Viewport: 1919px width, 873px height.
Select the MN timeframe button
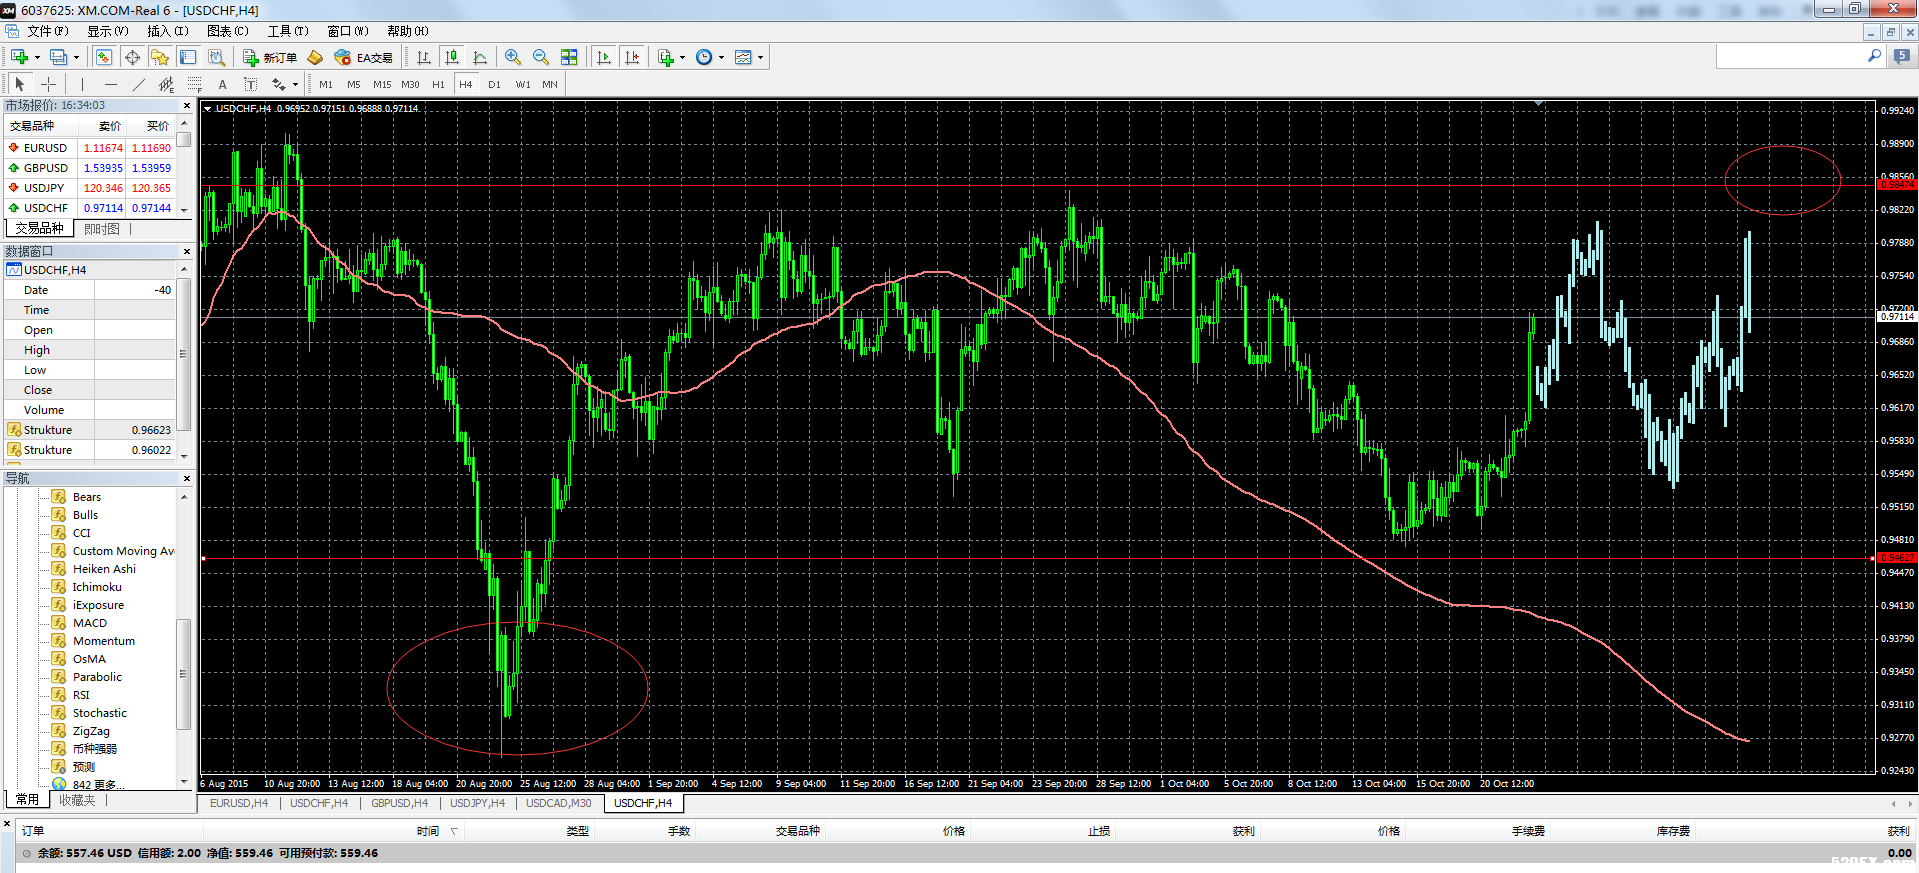point(550,84)
